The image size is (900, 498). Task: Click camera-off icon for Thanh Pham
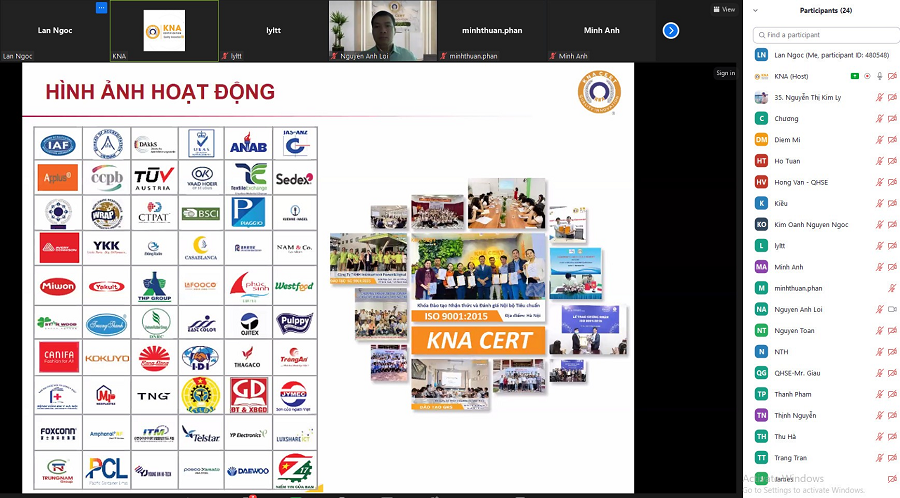click(x=892, y=394)
